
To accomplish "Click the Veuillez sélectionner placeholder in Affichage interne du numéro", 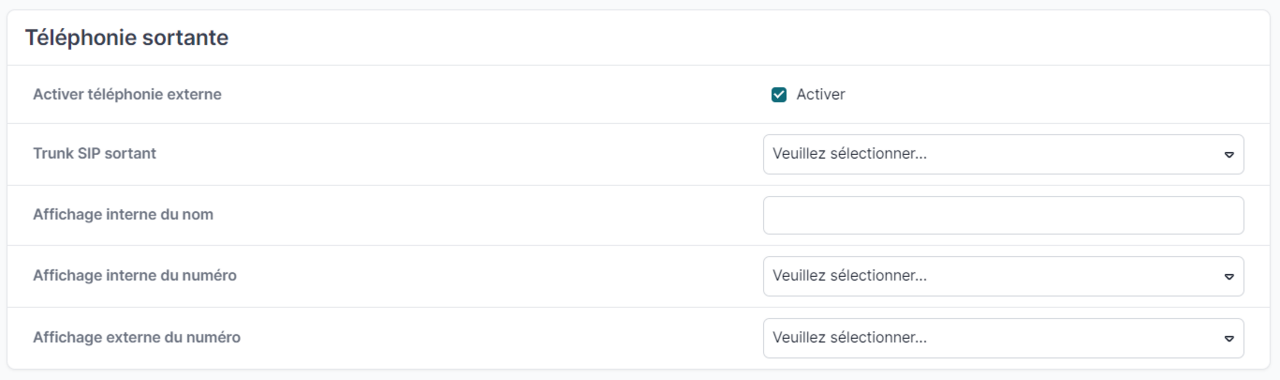I will (x=850, y=276).
